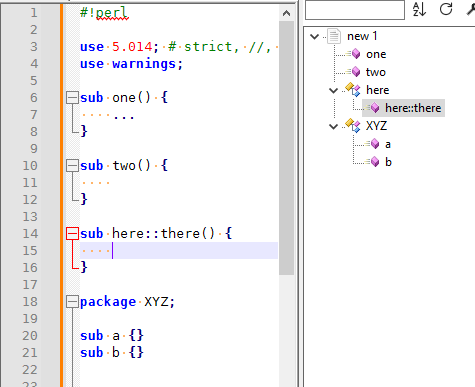Screen dimensions: 475x387
Task: Click the cube icon beside 'here::there'
Action: pyautogui.click(x=374, y=108)
